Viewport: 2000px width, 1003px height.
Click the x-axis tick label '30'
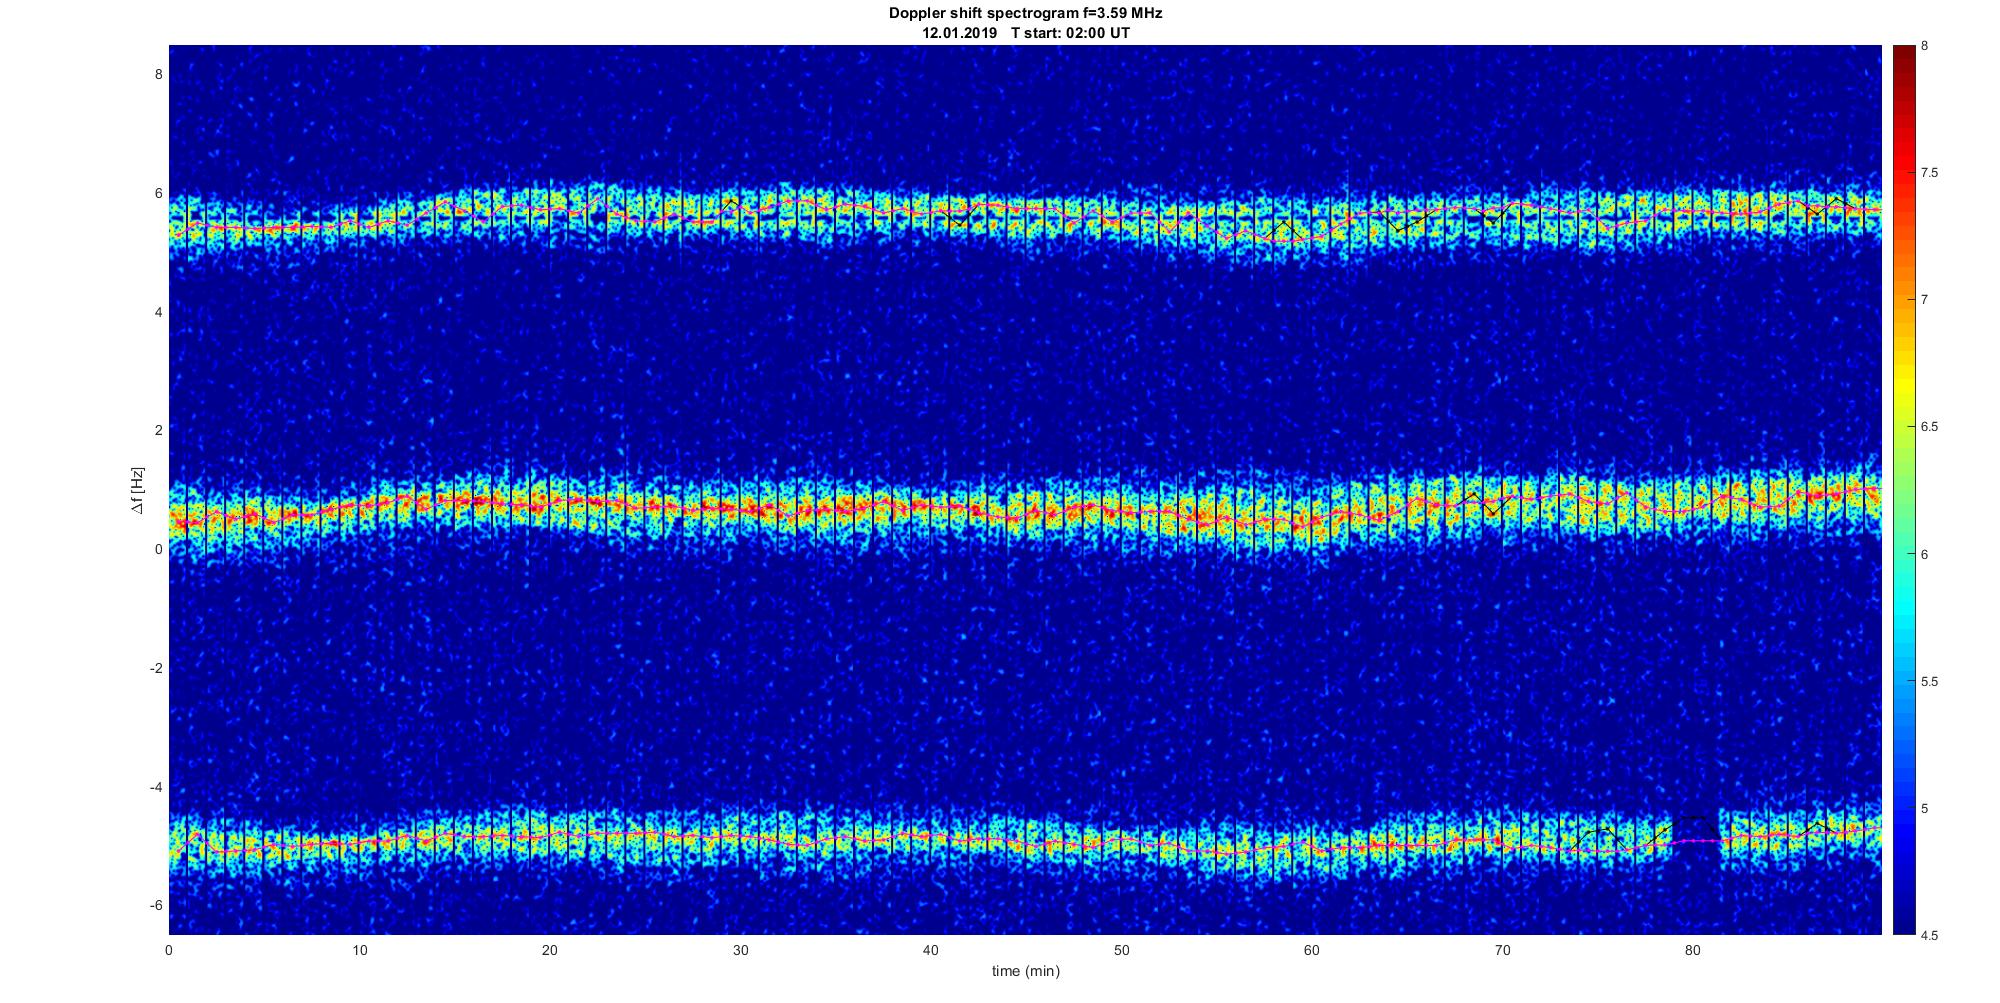[740, 950]
